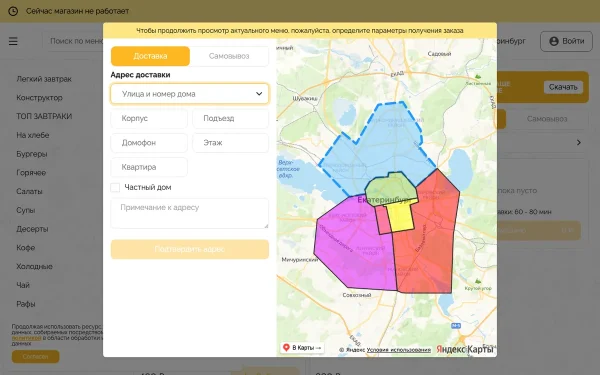Open the street and house number dropdown
The image size is (600, 375).
point(190,94)
